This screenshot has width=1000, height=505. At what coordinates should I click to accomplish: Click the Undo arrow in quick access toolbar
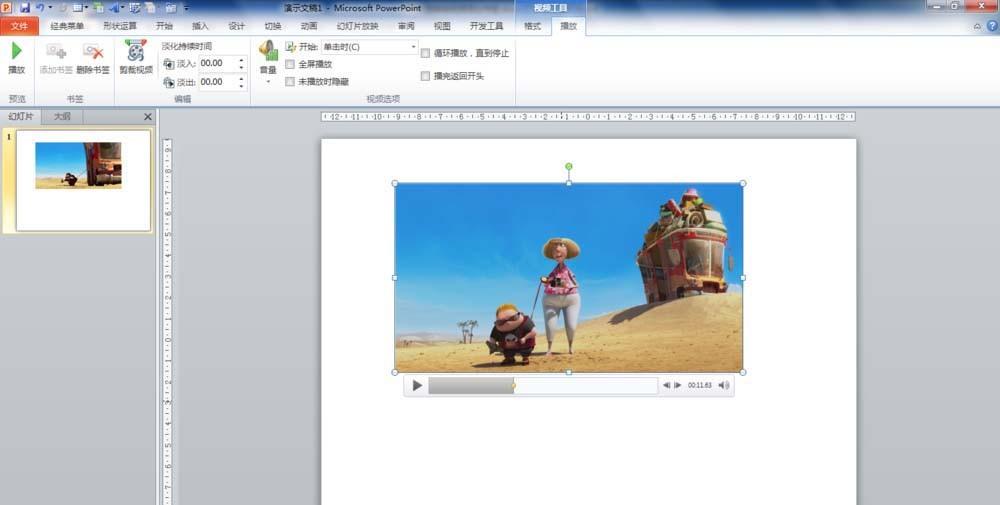pos(40,8)
